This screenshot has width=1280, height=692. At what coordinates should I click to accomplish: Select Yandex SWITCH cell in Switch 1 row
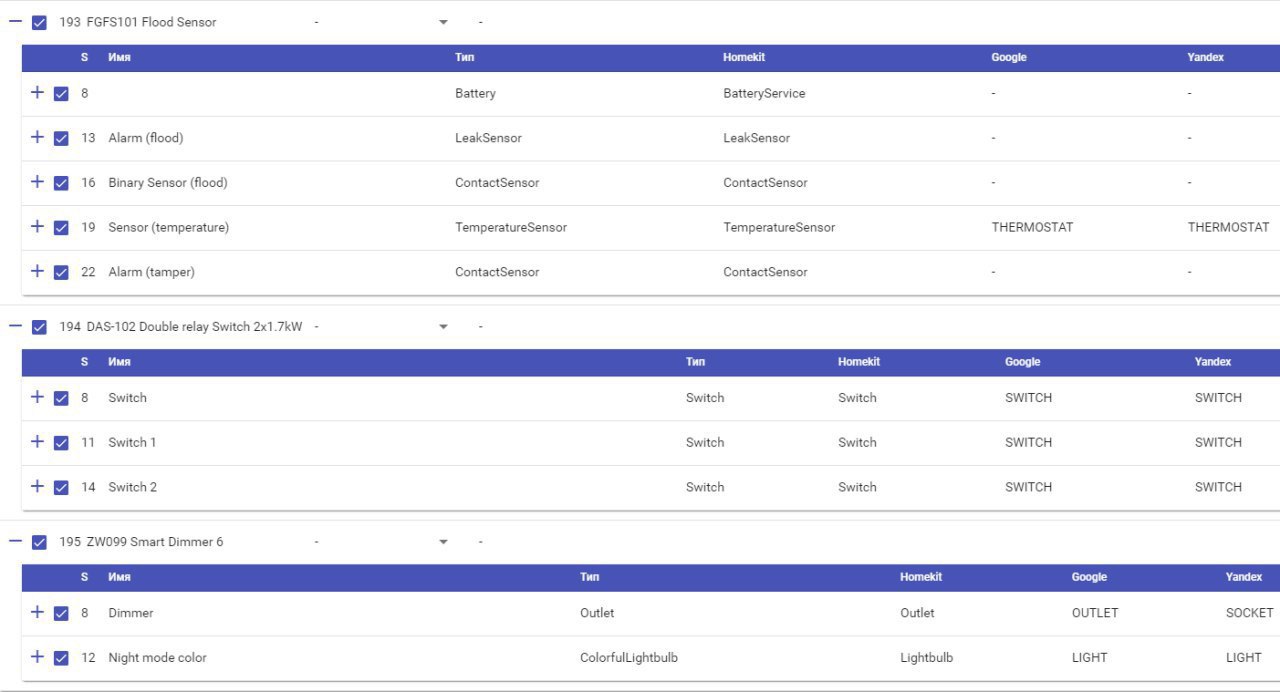(x=1218, y=442)
